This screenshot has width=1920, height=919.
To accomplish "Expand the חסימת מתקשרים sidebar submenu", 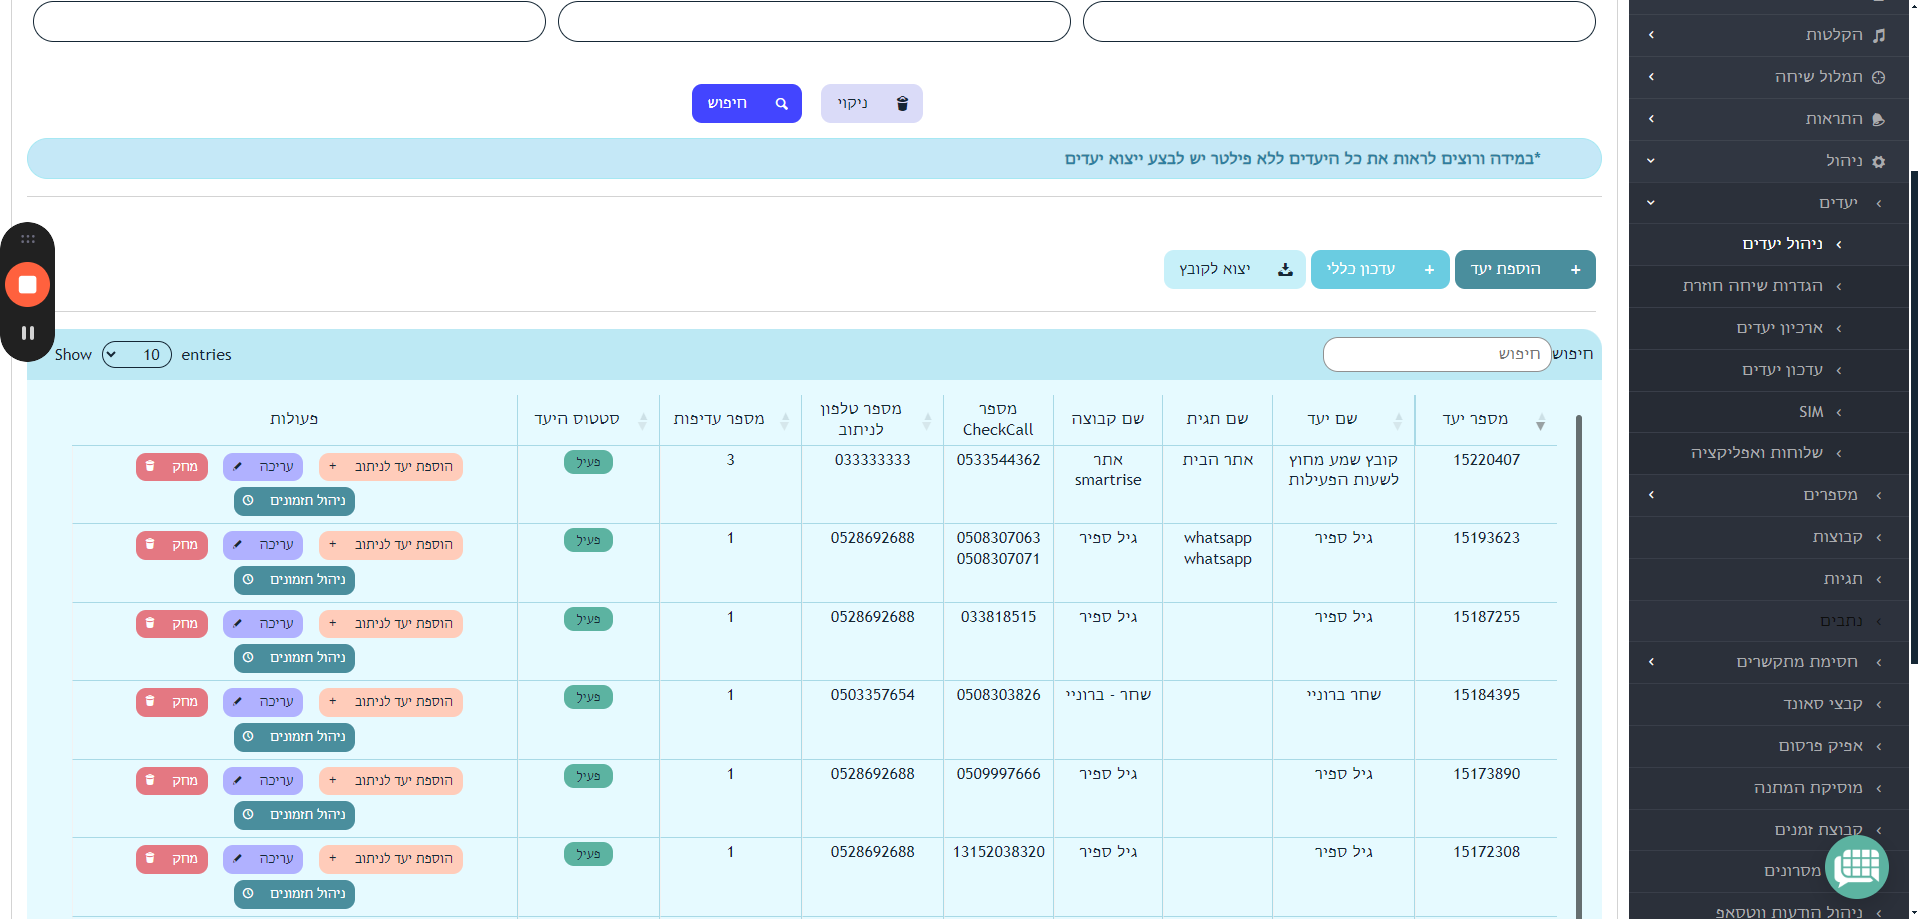I will point(1768,662).
